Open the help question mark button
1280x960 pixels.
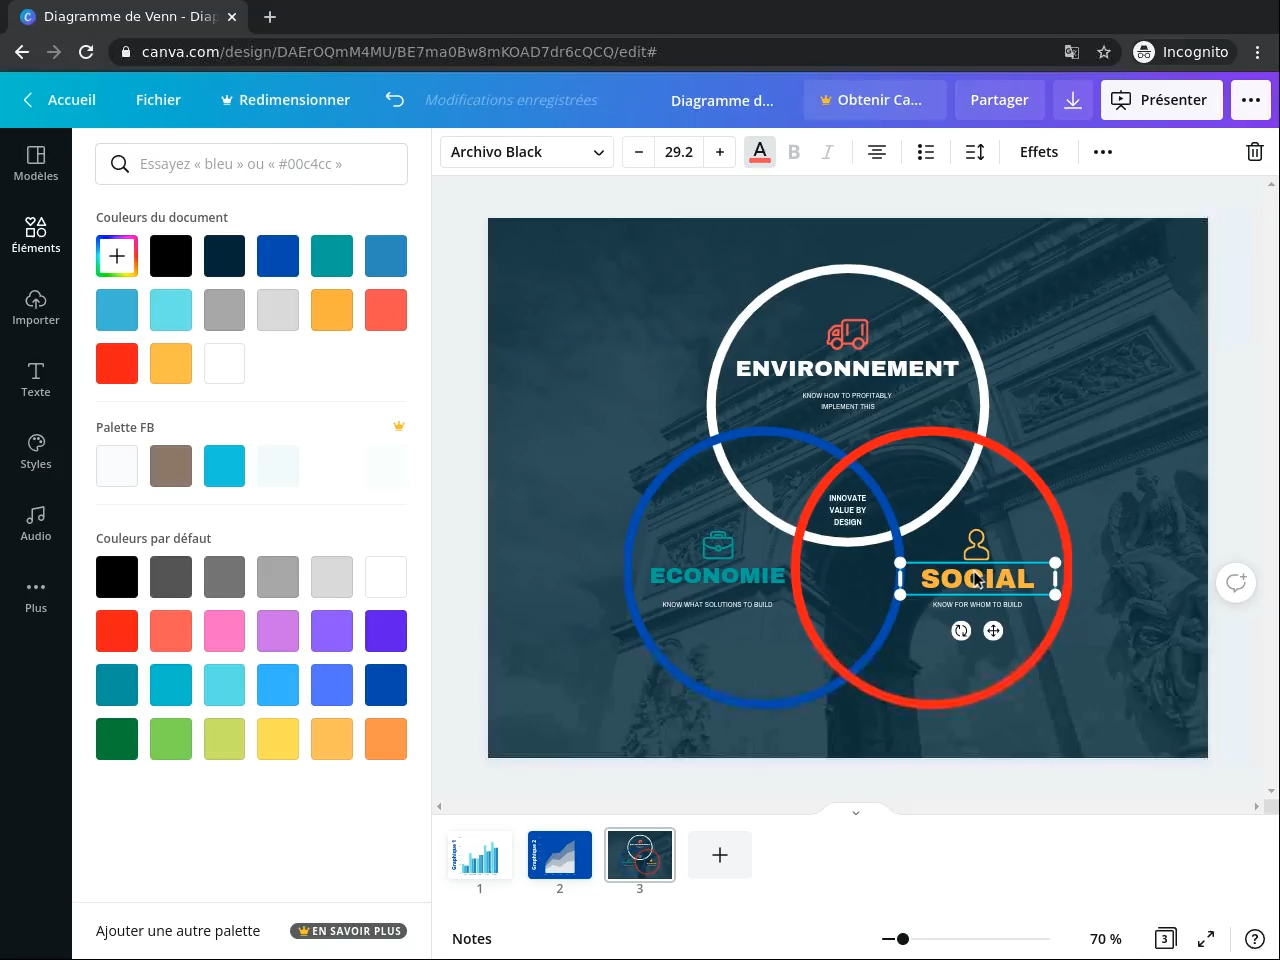tap(1255, 938)
